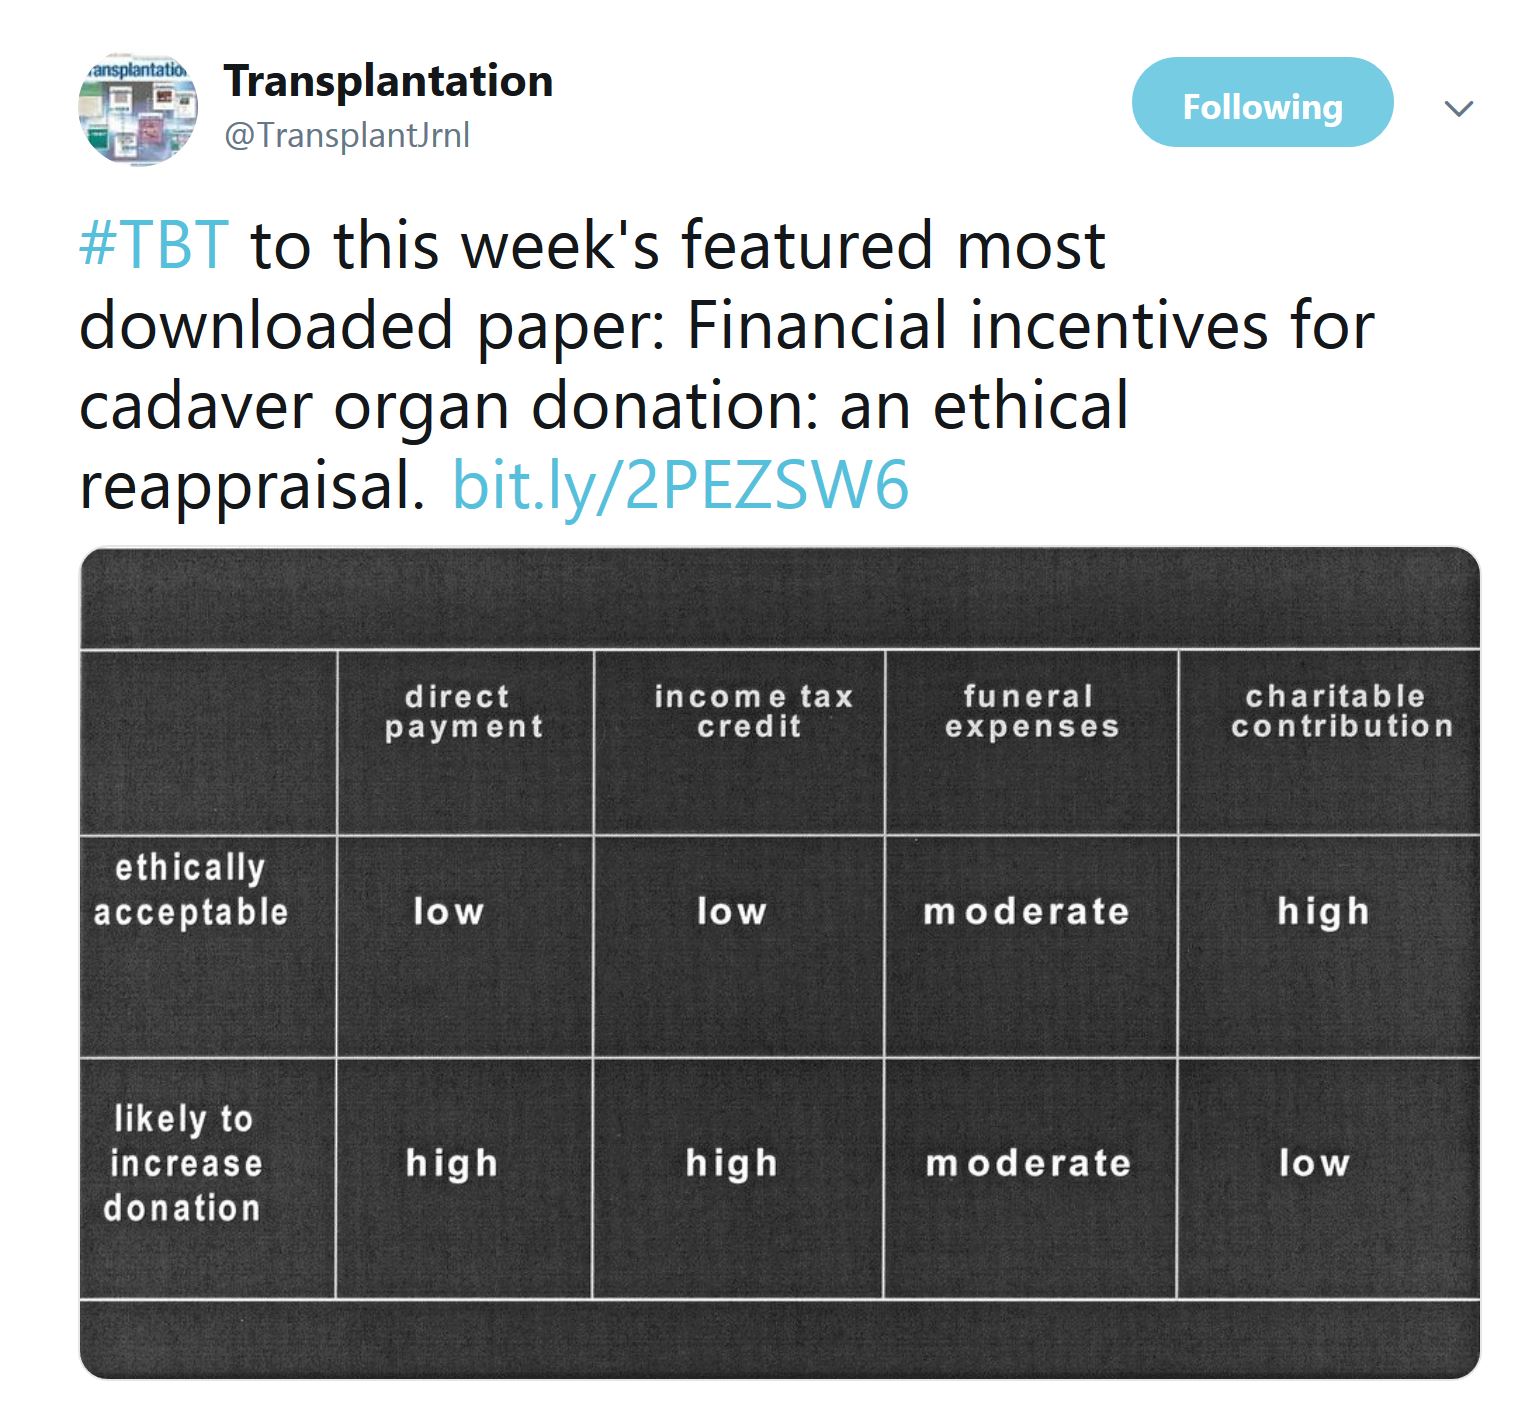Click 'low' in charitable contribution donation cell
Viewport: 1532px width, 1407px height.
click(x=1314, y=1163)
